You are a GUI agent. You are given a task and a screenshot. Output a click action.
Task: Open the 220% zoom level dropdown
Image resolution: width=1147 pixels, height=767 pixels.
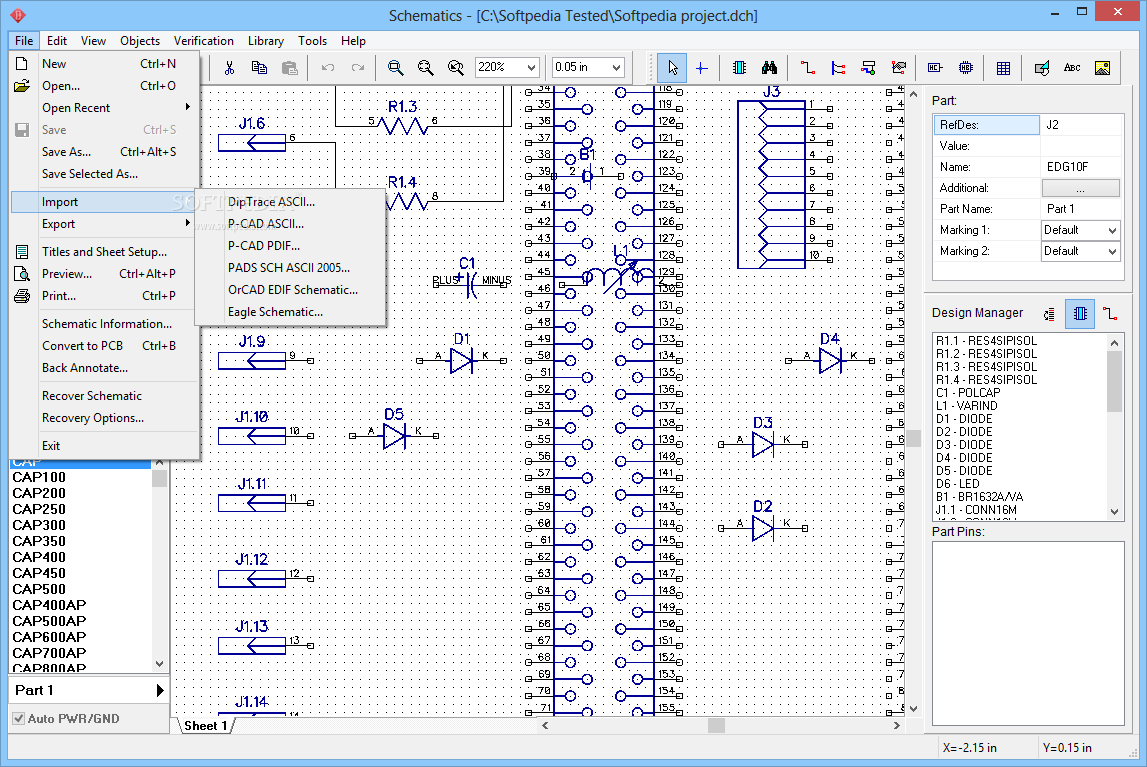pyautogui.click(x=531, y=67)
